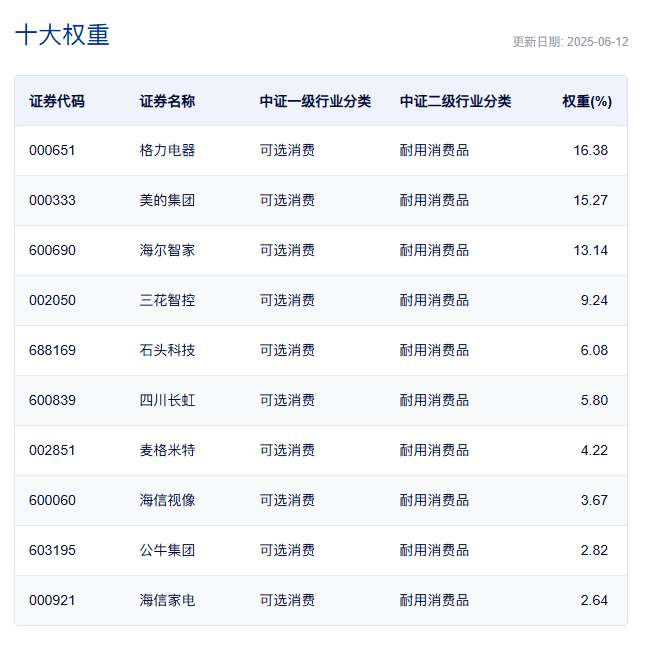
Task: Select security code 002851
Action: [52, 450]
